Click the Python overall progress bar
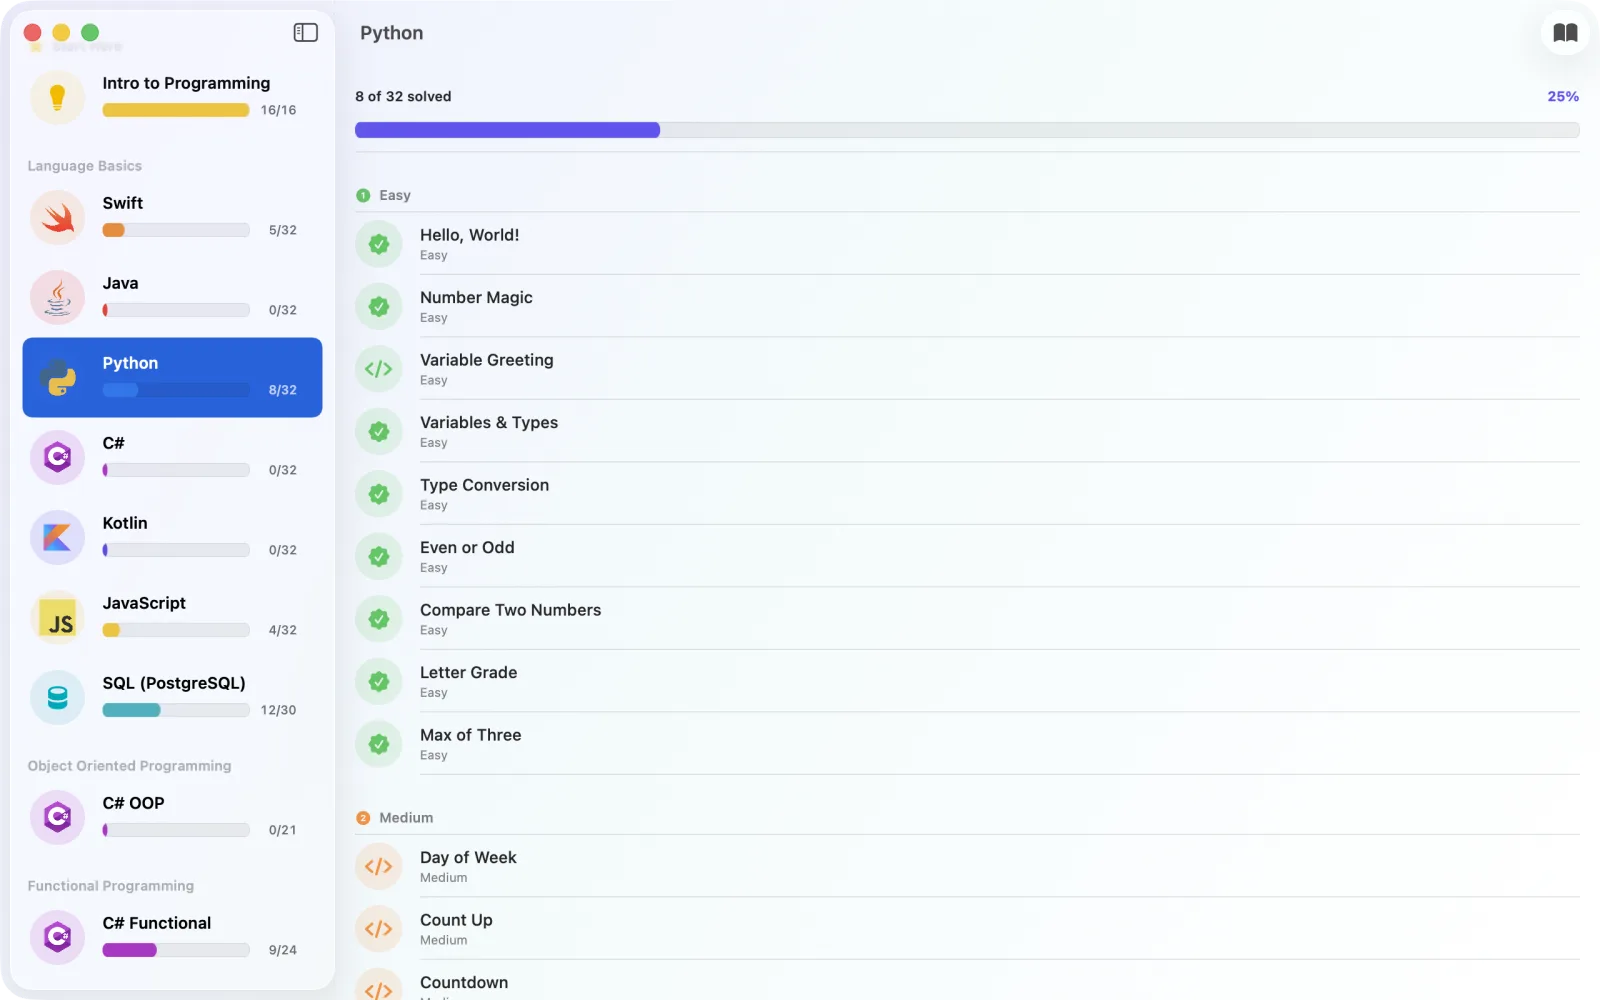The image size is (1600, 1000). [x=967, y=130]
